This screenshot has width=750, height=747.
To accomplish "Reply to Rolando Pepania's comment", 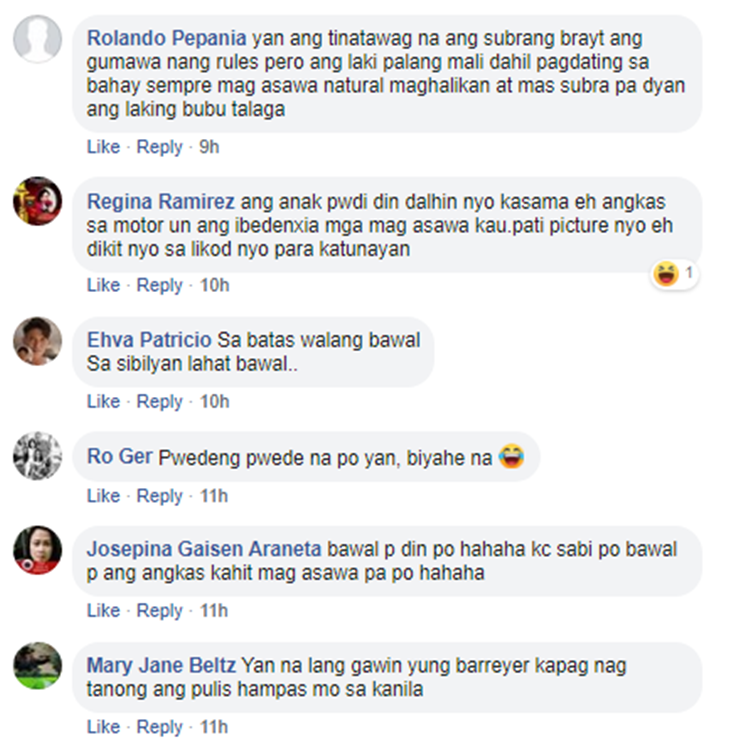I will pyautogui.click(x=160, y=147).
